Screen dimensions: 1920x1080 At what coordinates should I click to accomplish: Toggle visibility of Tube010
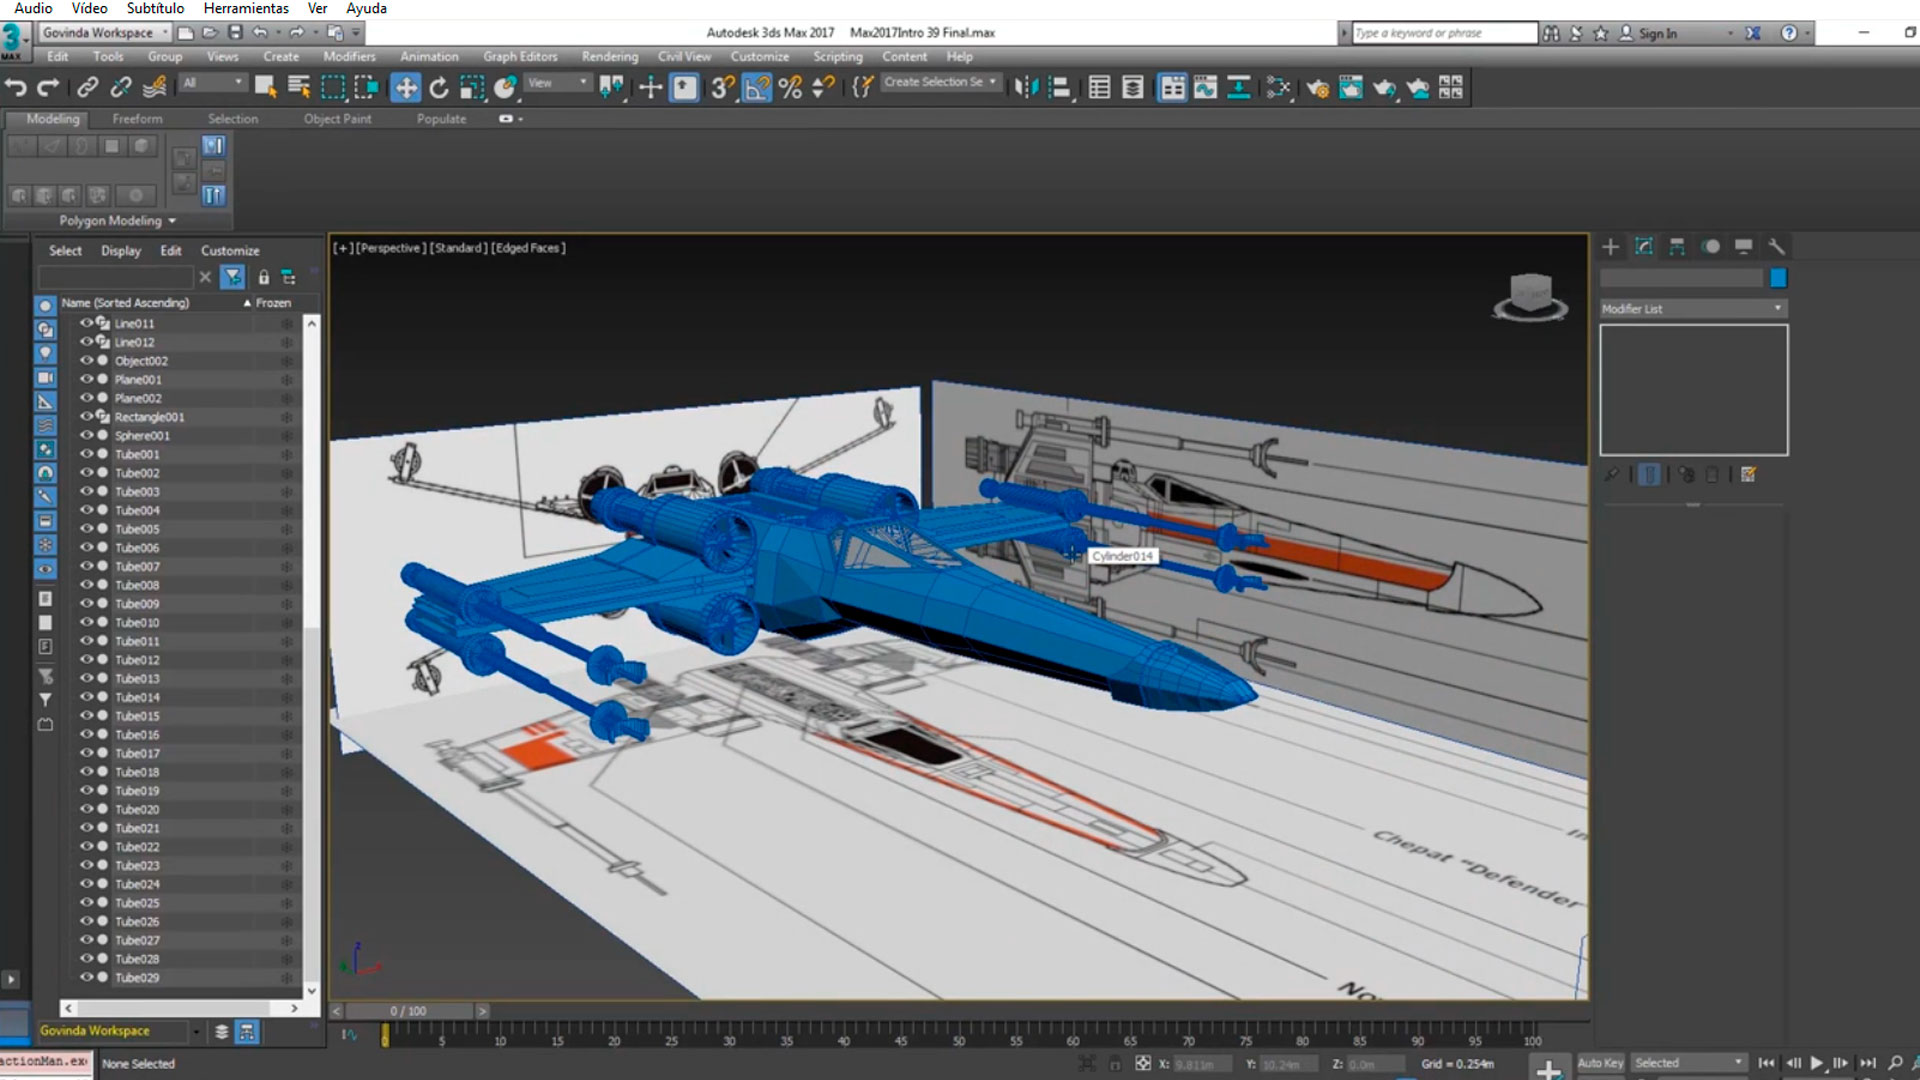point(87,622)
